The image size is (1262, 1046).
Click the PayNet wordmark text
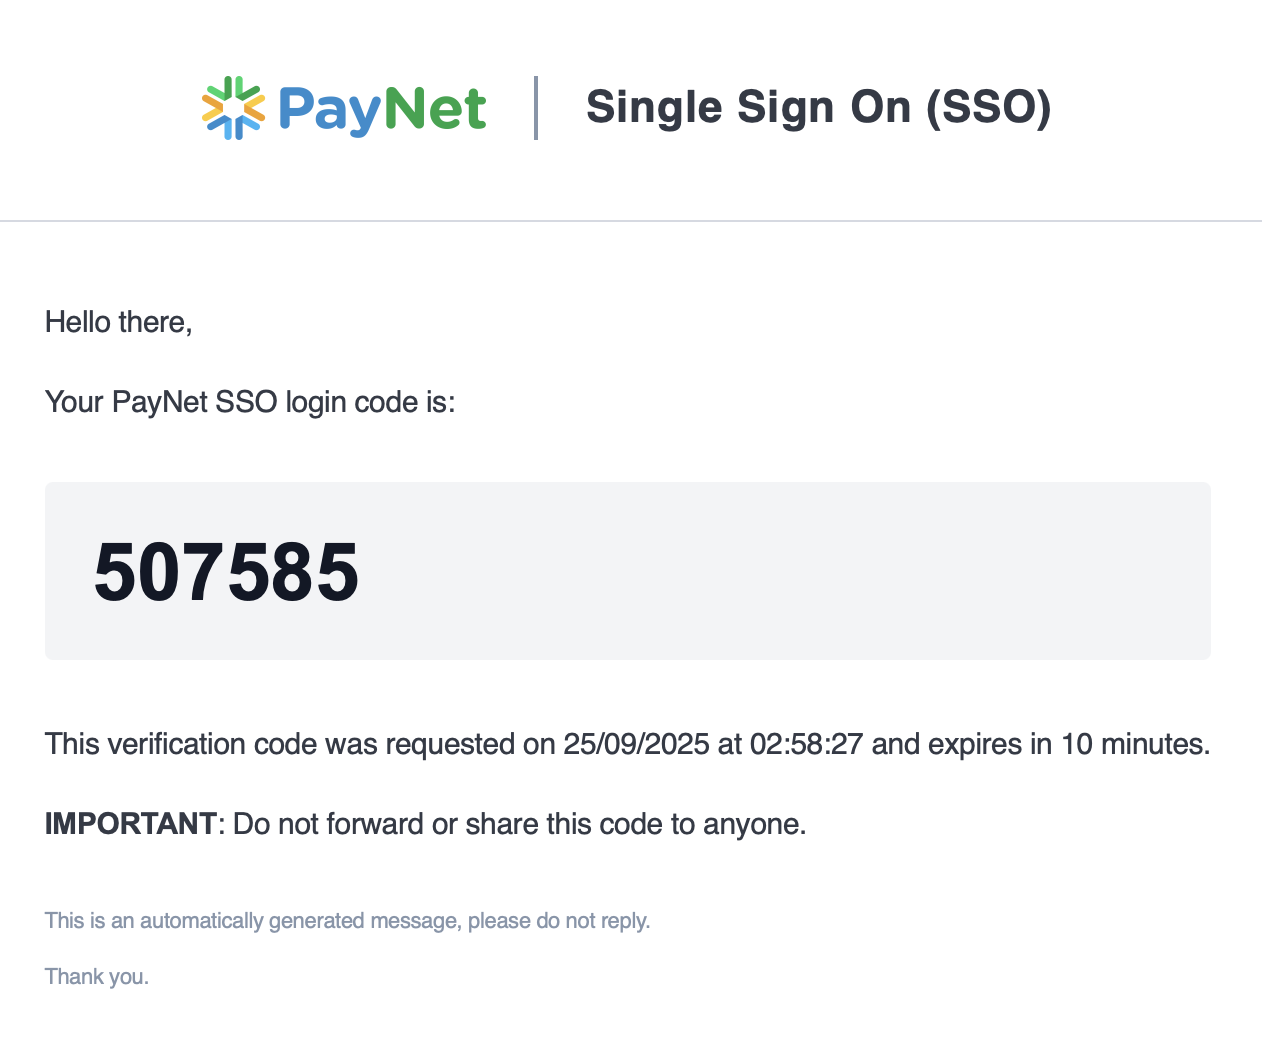(382, 109)
